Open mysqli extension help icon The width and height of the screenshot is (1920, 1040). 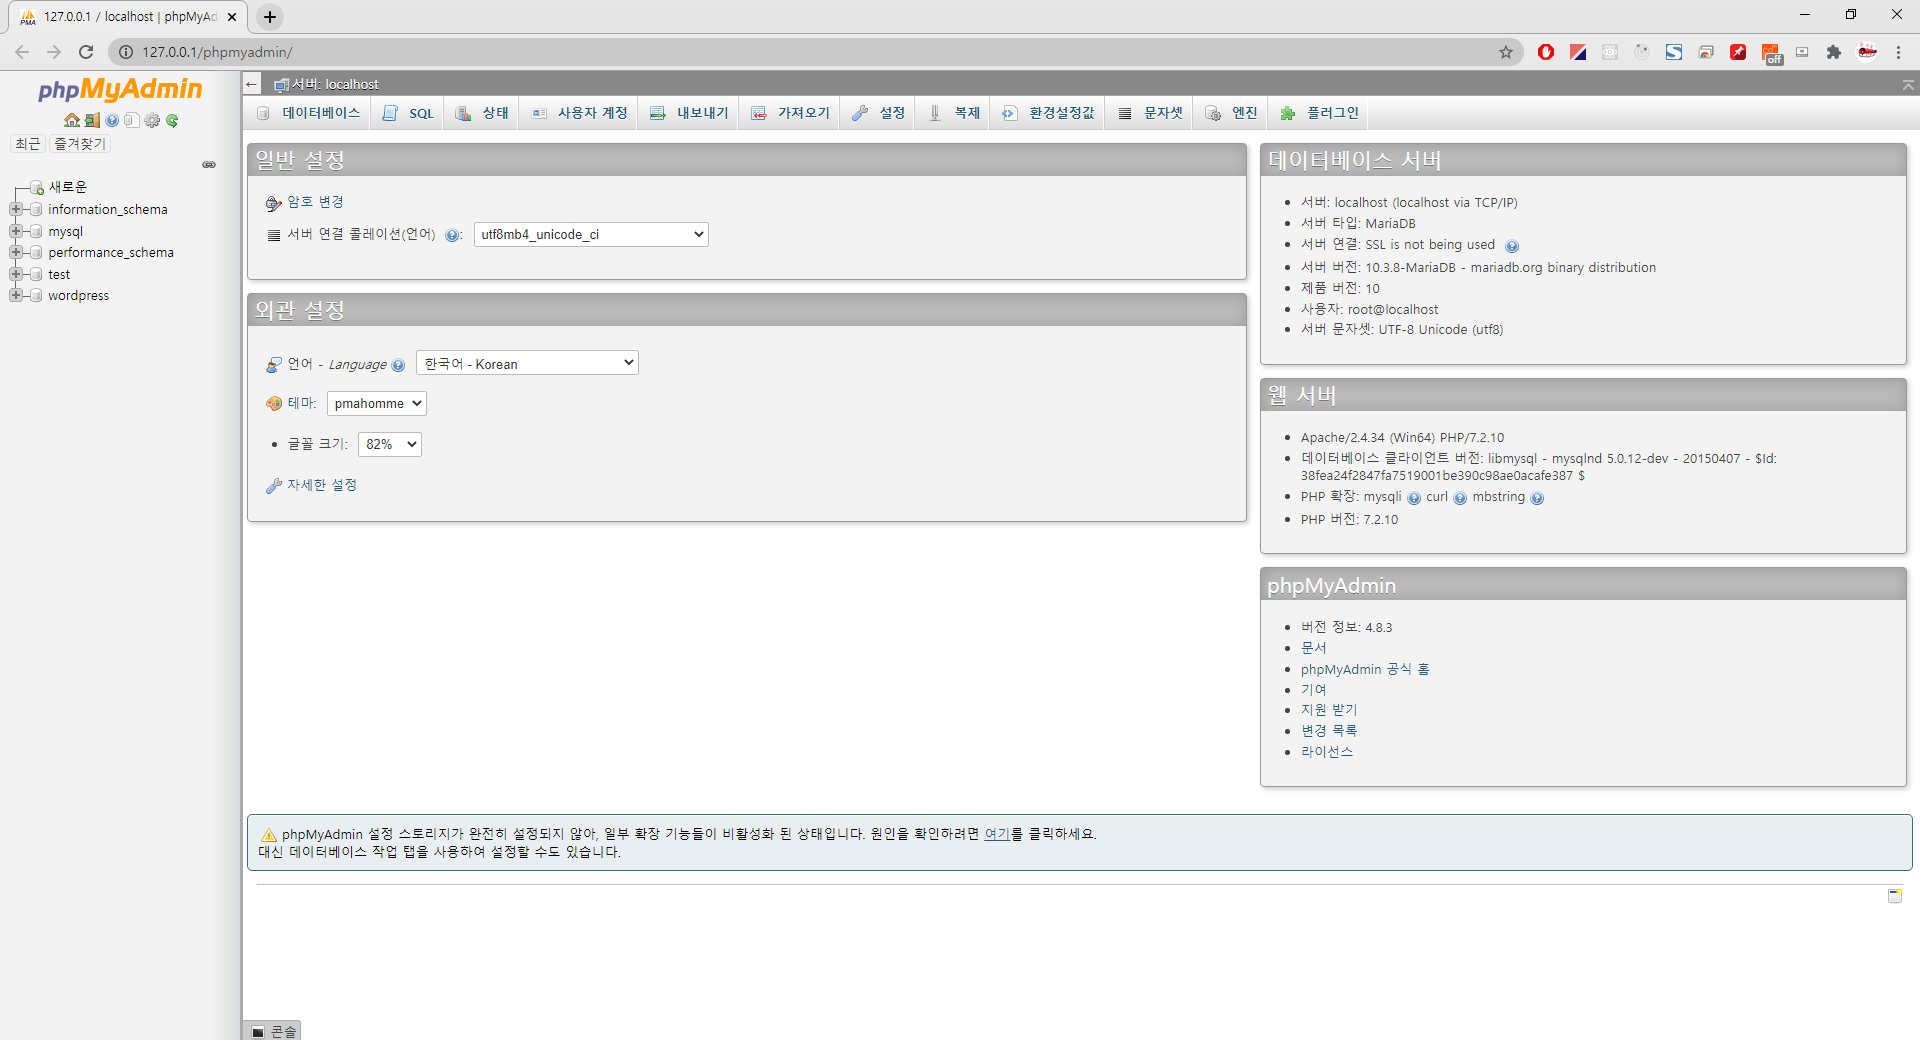tap(1414, 498)
